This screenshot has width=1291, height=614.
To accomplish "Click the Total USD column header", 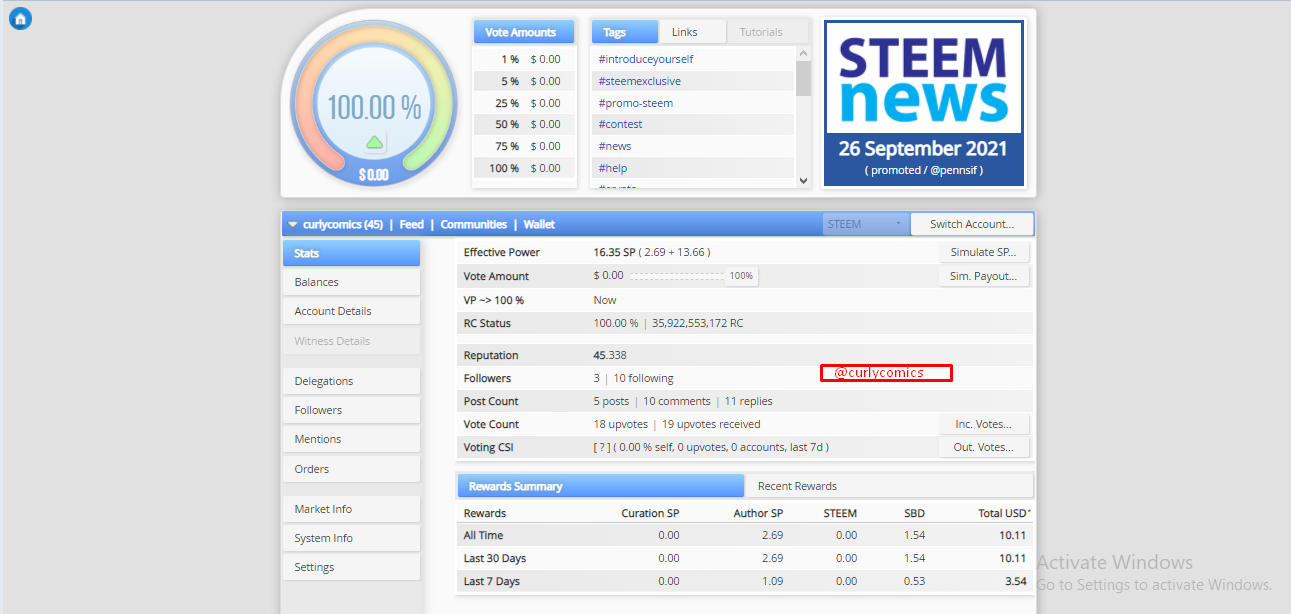I will tap(1003, 513).
